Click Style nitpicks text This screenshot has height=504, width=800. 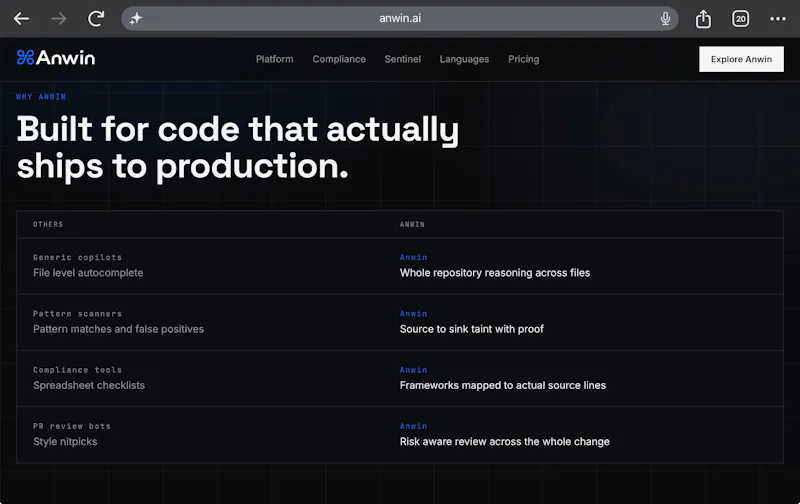tap(65, 441)
